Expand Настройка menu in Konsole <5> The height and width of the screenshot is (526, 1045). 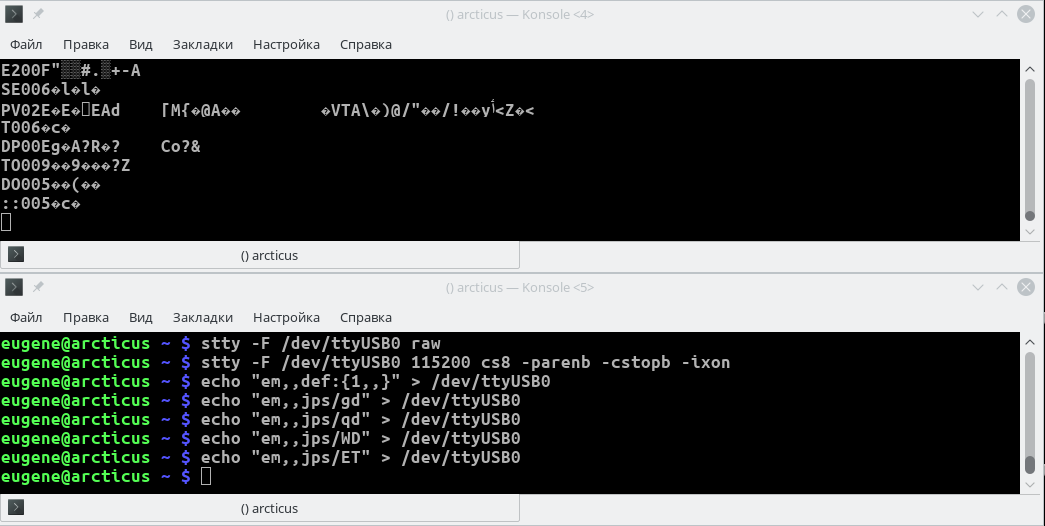[x=286, y=318]
